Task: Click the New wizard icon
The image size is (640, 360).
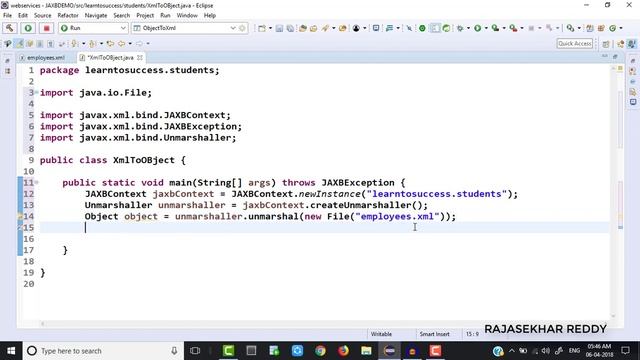Action: [x=262, y=28]
